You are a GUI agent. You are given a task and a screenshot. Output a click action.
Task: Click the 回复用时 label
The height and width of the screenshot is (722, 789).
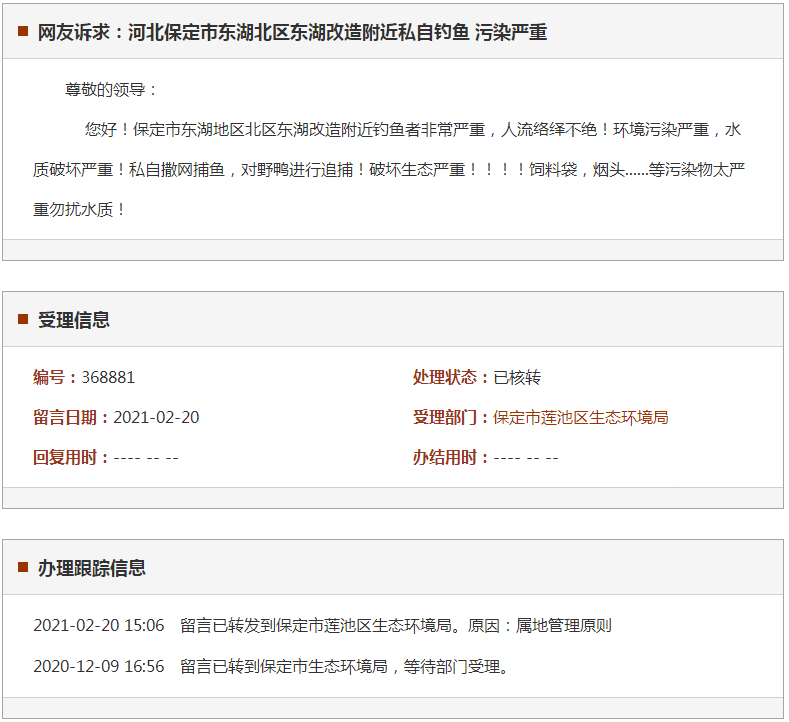(70, 457)
